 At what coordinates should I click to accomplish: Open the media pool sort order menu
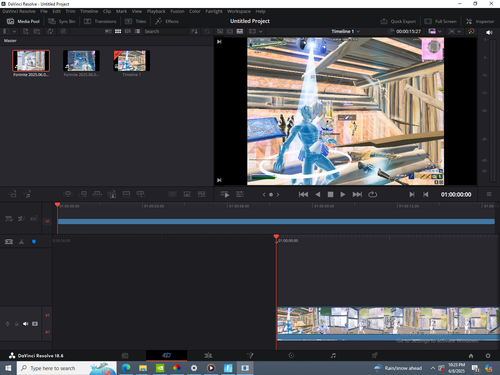194,31
